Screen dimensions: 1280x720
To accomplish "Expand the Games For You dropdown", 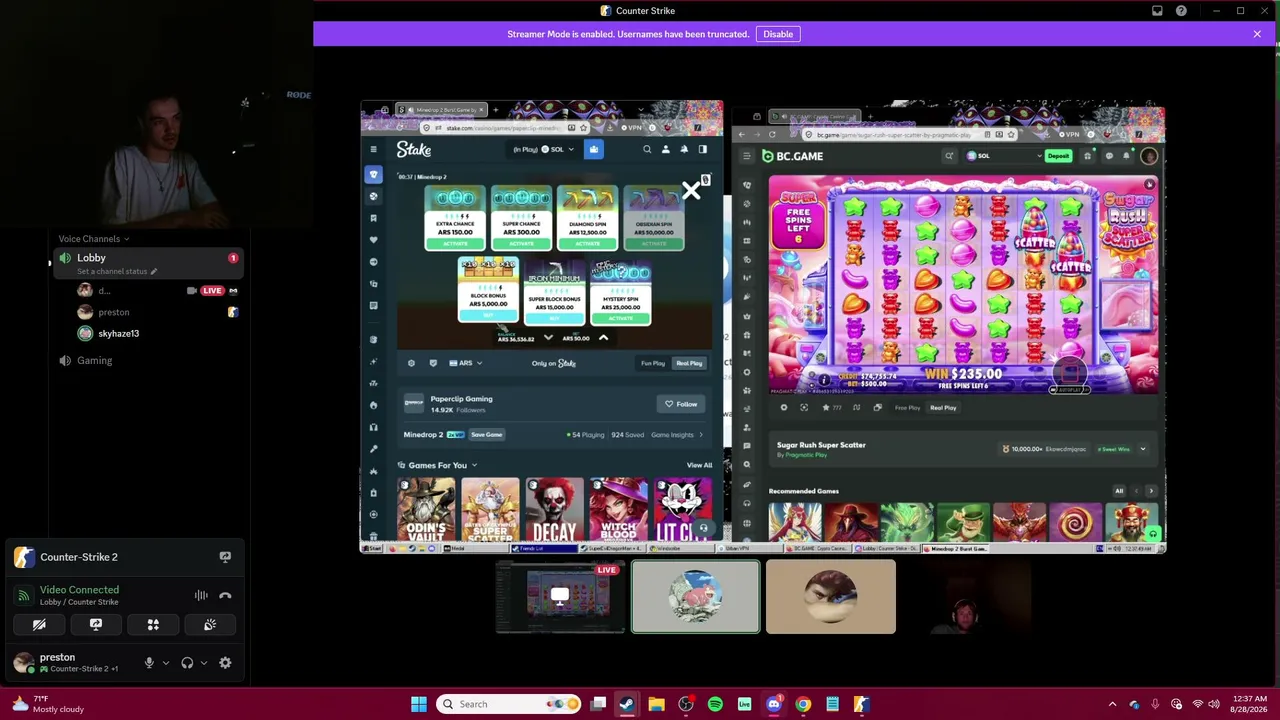I will (x=474, y=465).
